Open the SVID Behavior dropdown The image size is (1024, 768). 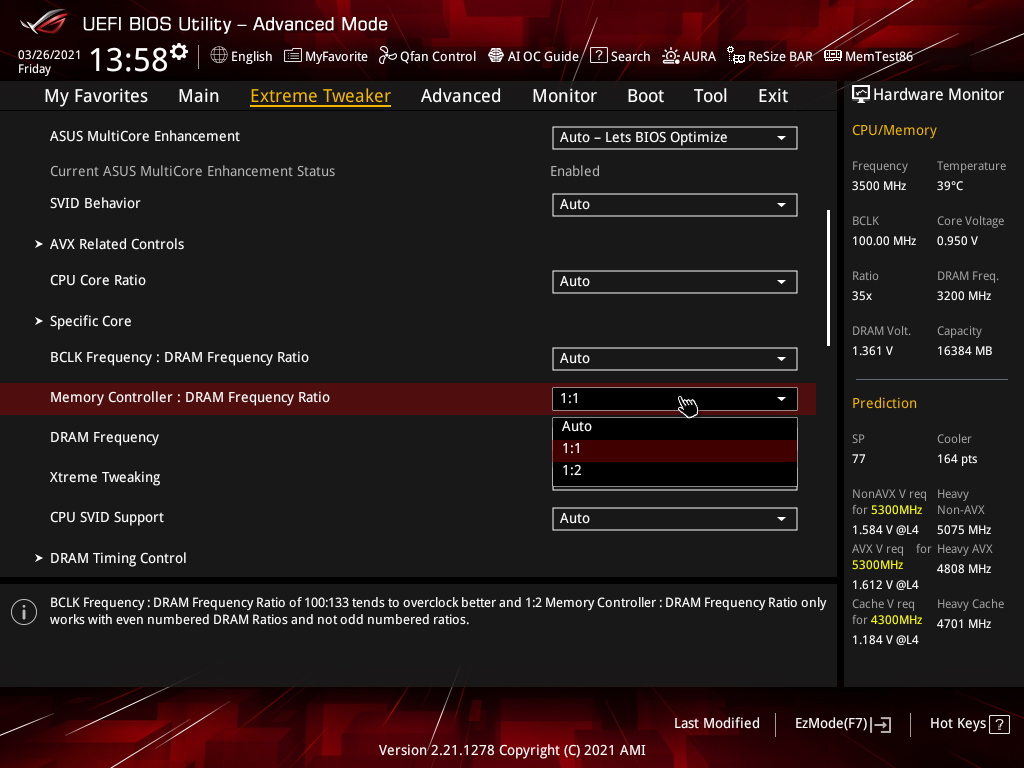[675, 204]
